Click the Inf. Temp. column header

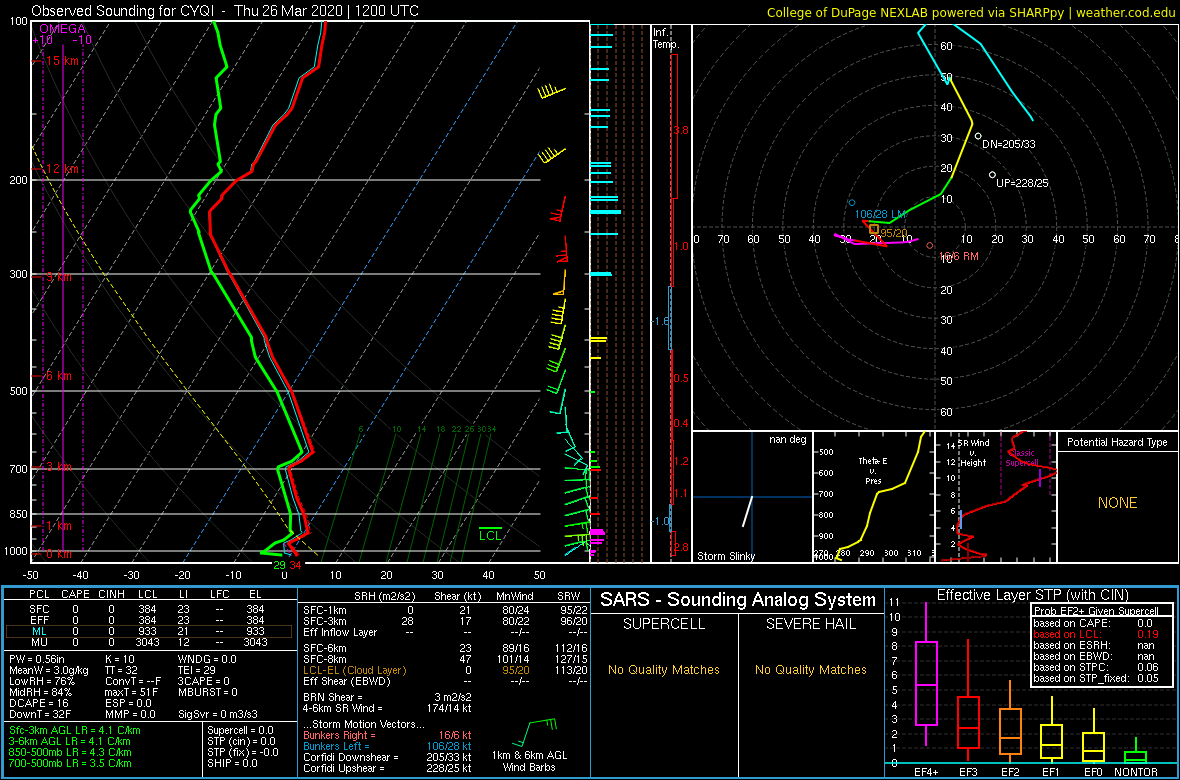click(666, 38)
